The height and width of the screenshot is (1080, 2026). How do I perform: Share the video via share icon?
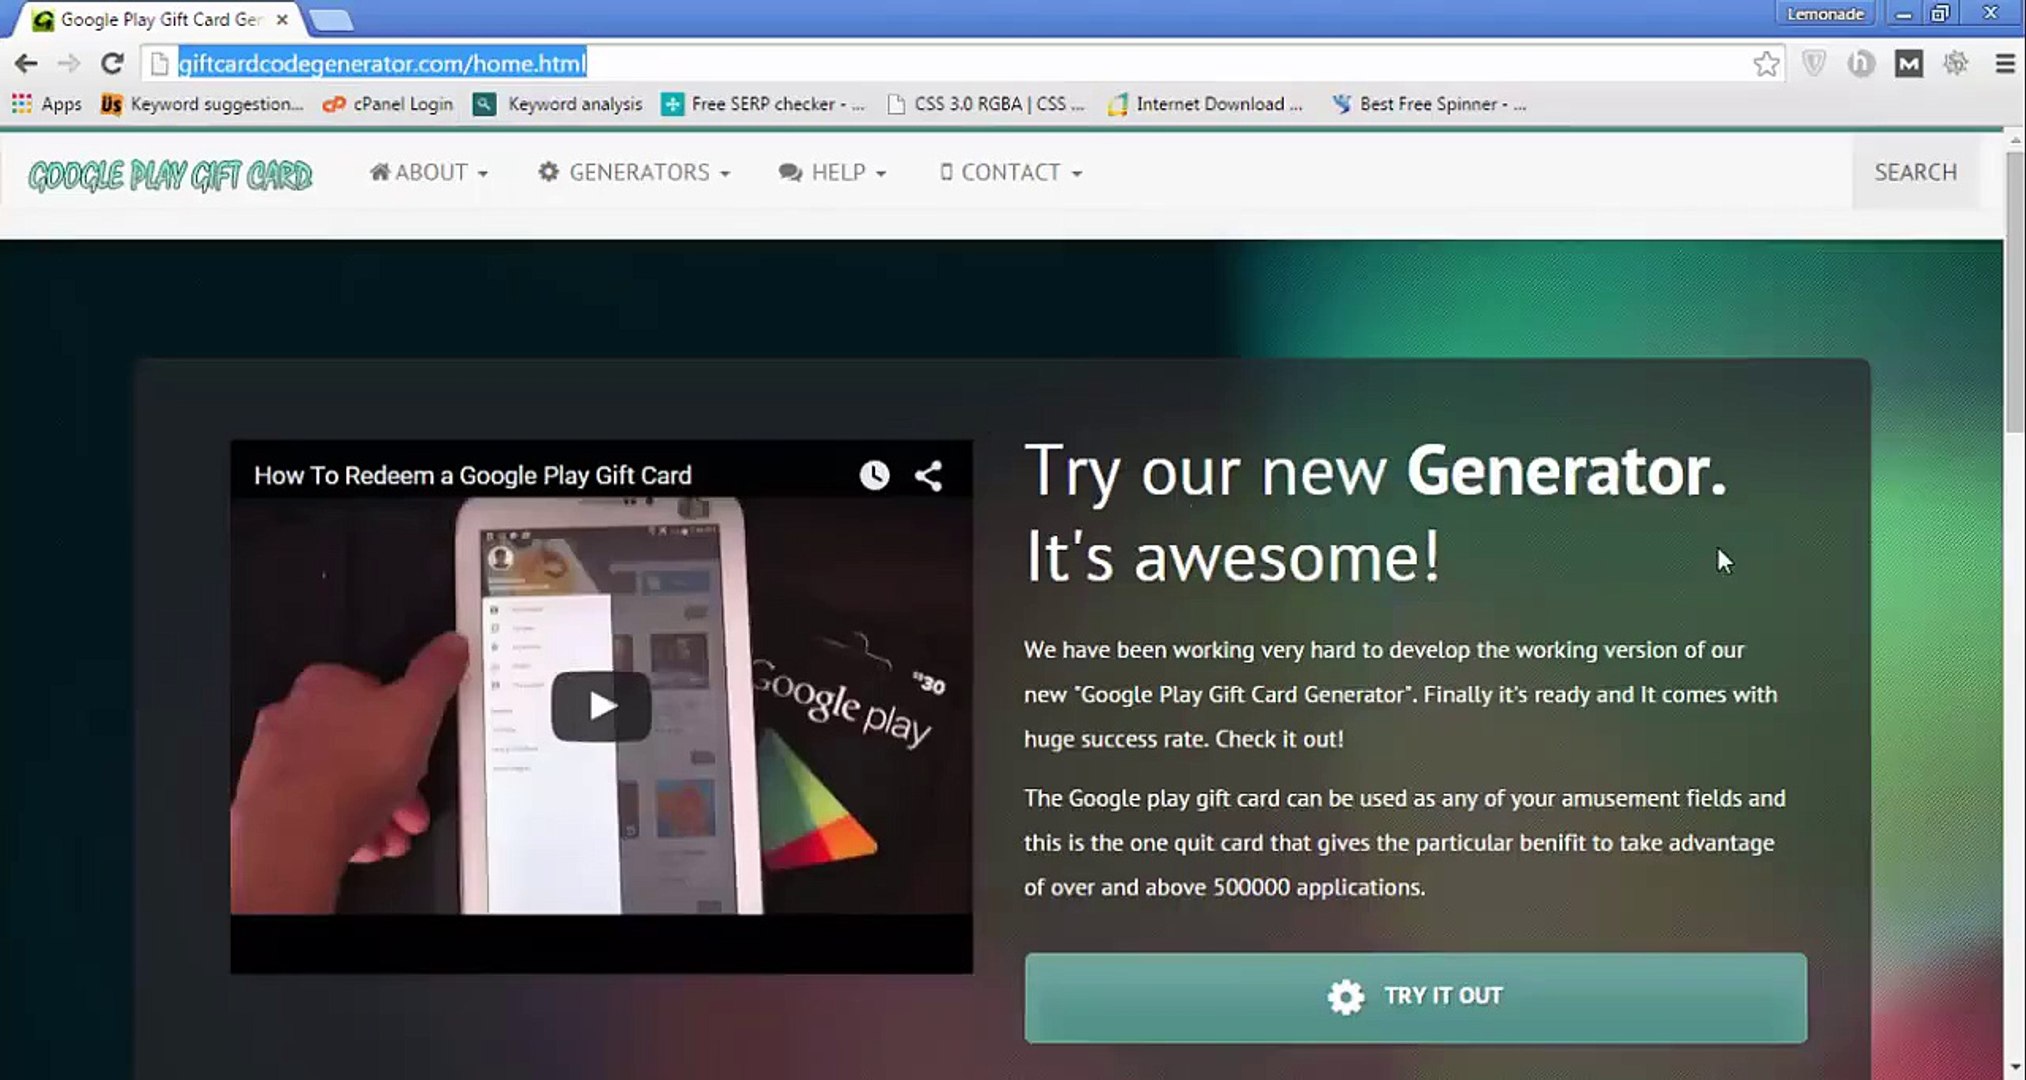point(928,476)
